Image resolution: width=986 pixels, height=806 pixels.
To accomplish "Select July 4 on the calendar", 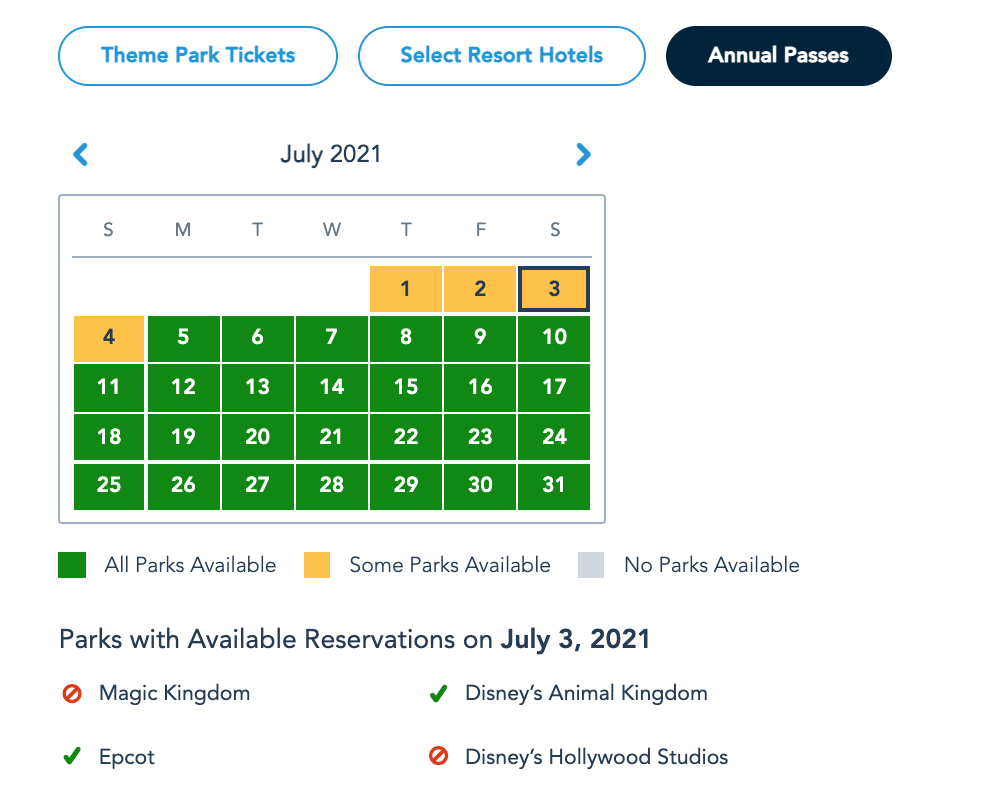I will tap(109, 338).
